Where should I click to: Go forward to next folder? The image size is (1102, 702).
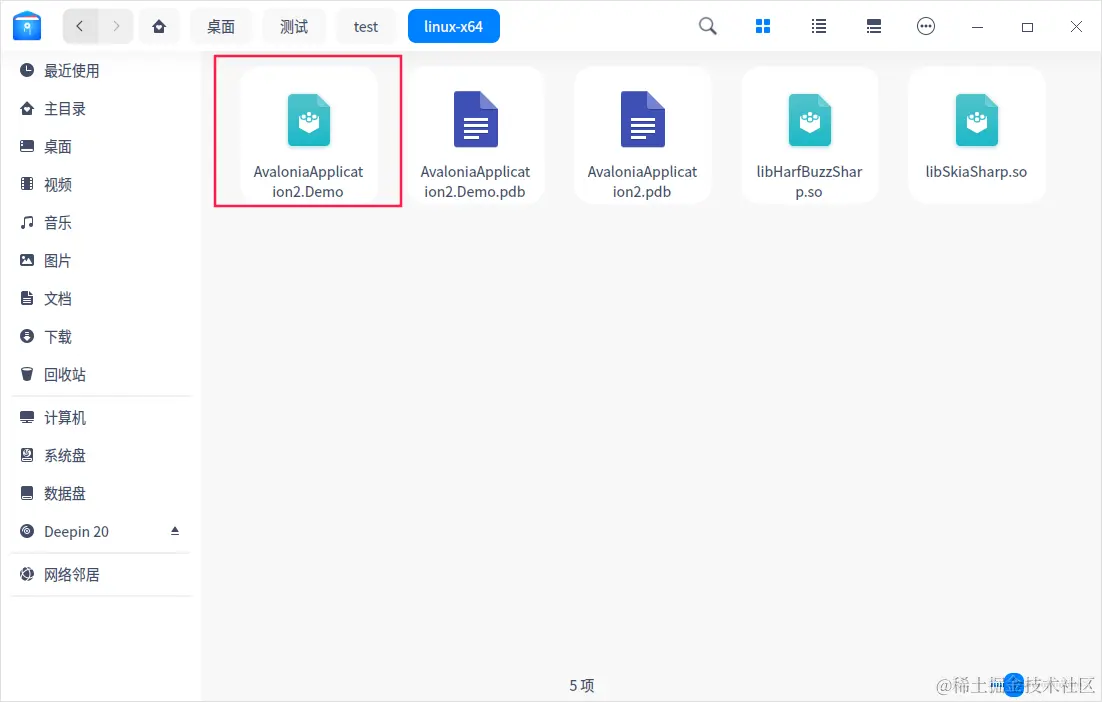(x=116, y=27)
